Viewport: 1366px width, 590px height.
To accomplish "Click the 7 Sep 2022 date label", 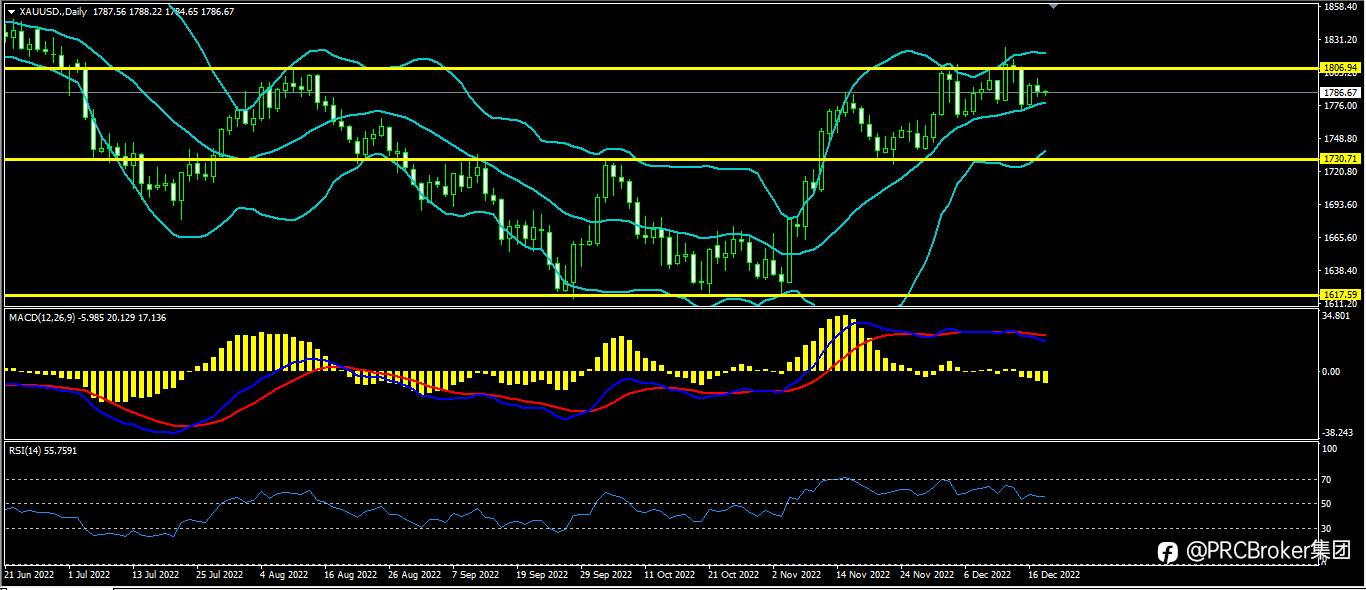I will click(475, 576).
